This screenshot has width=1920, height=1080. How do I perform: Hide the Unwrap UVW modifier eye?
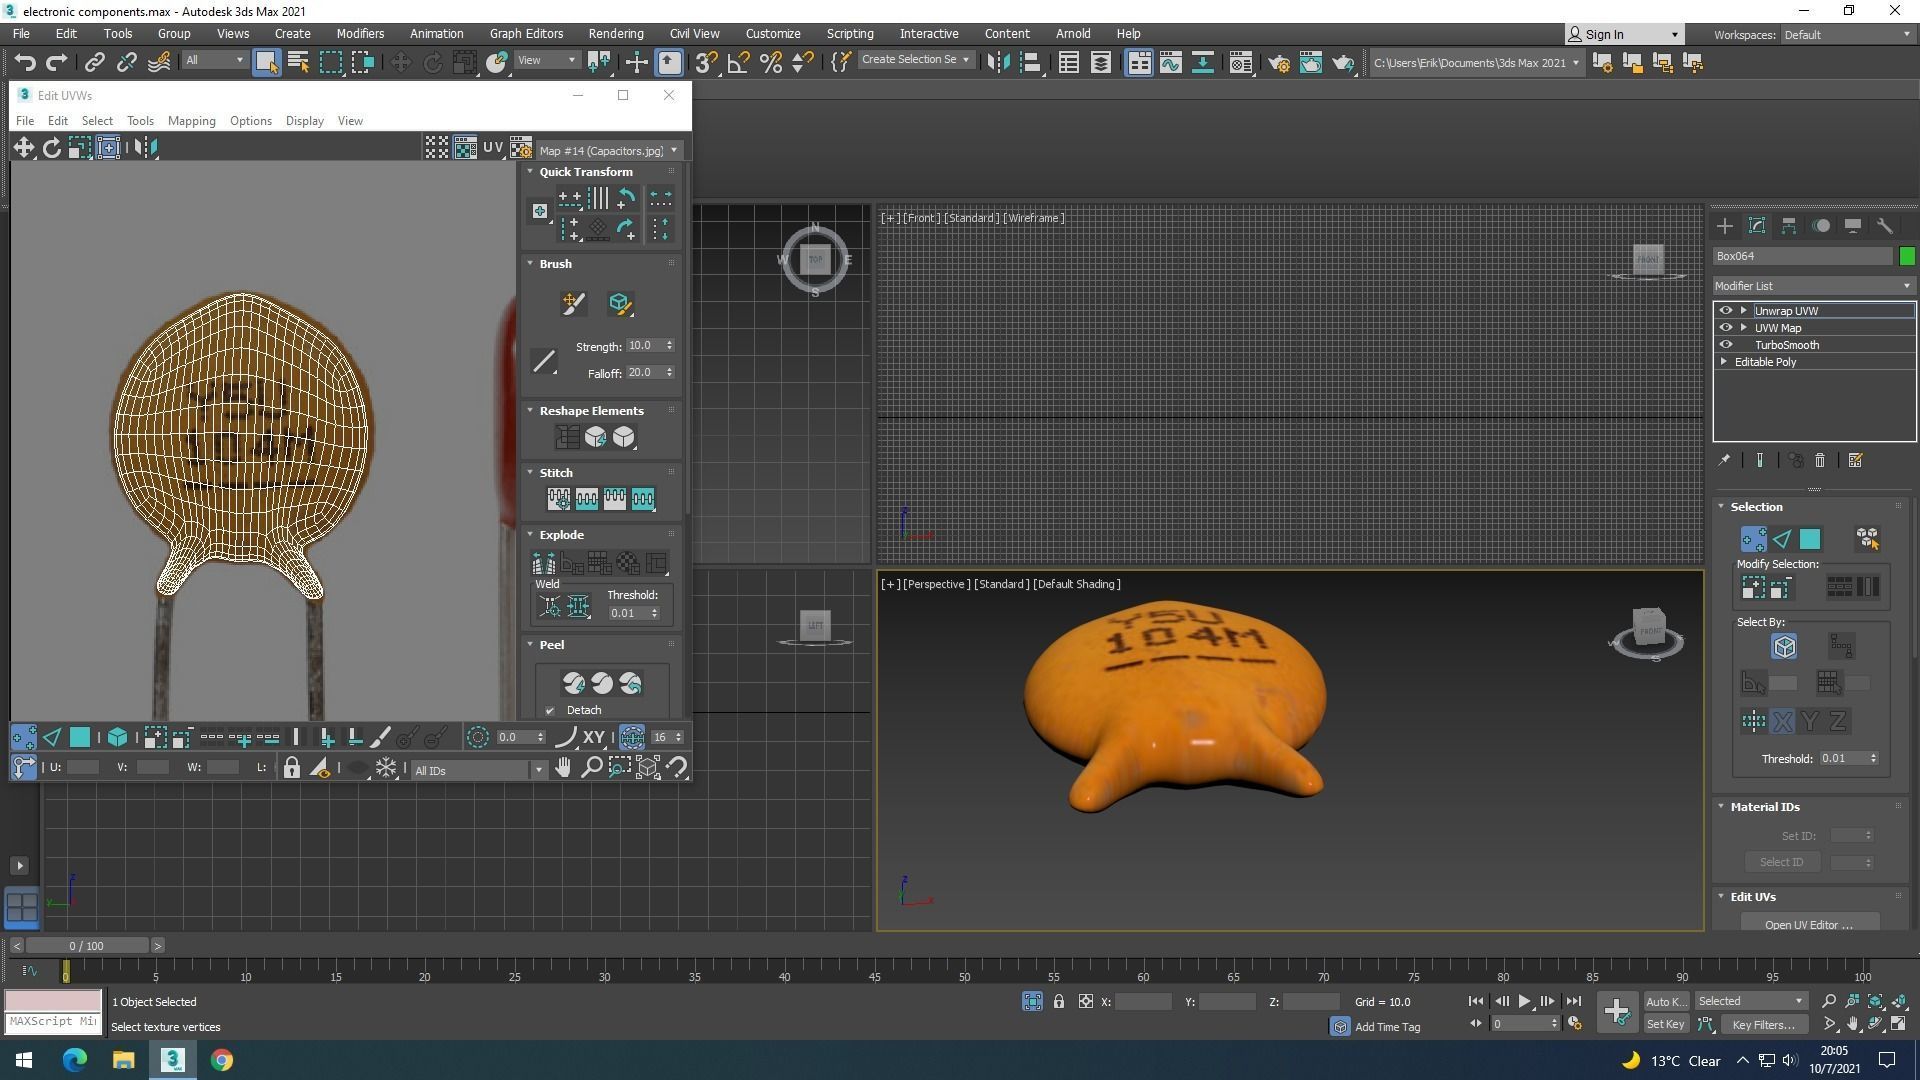click(1725, 311)
